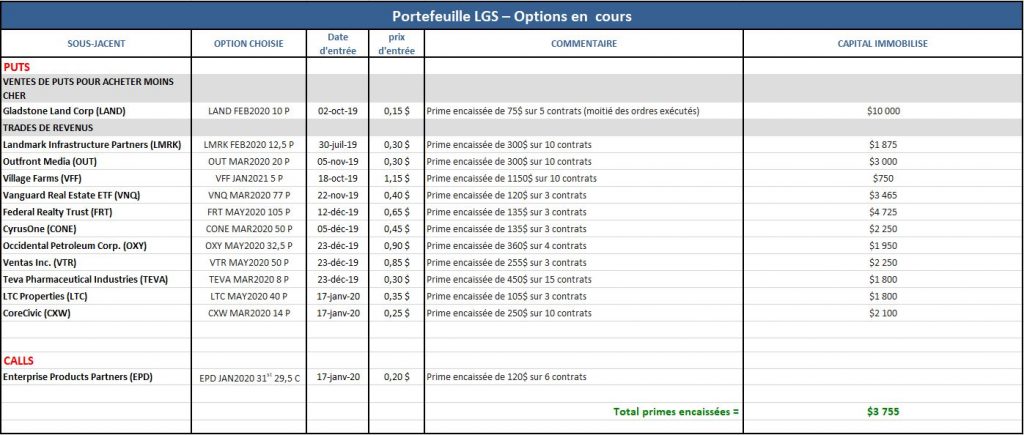Select the TRADES DE REVENUS row
Image resolution: width=1024 pixels, height=435 pixels.
[x=512, y=128]
